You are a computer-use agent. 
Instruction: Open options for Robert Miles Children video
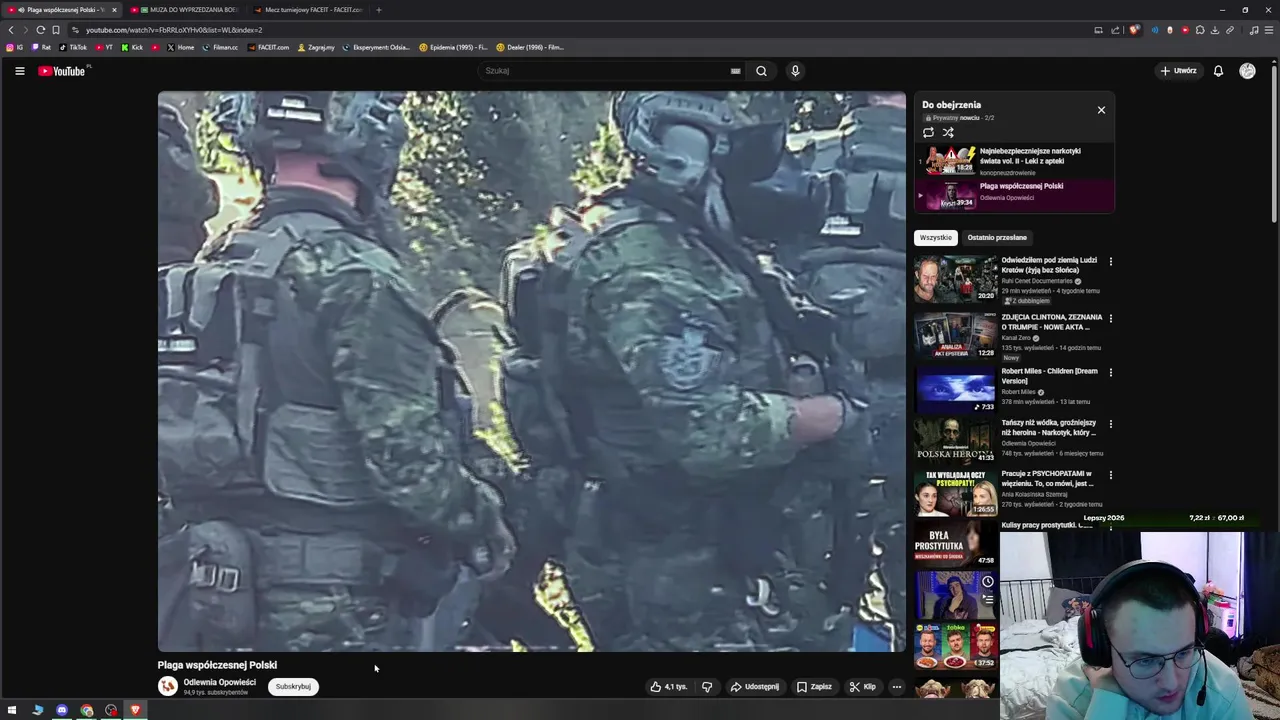coord(1110,373)
